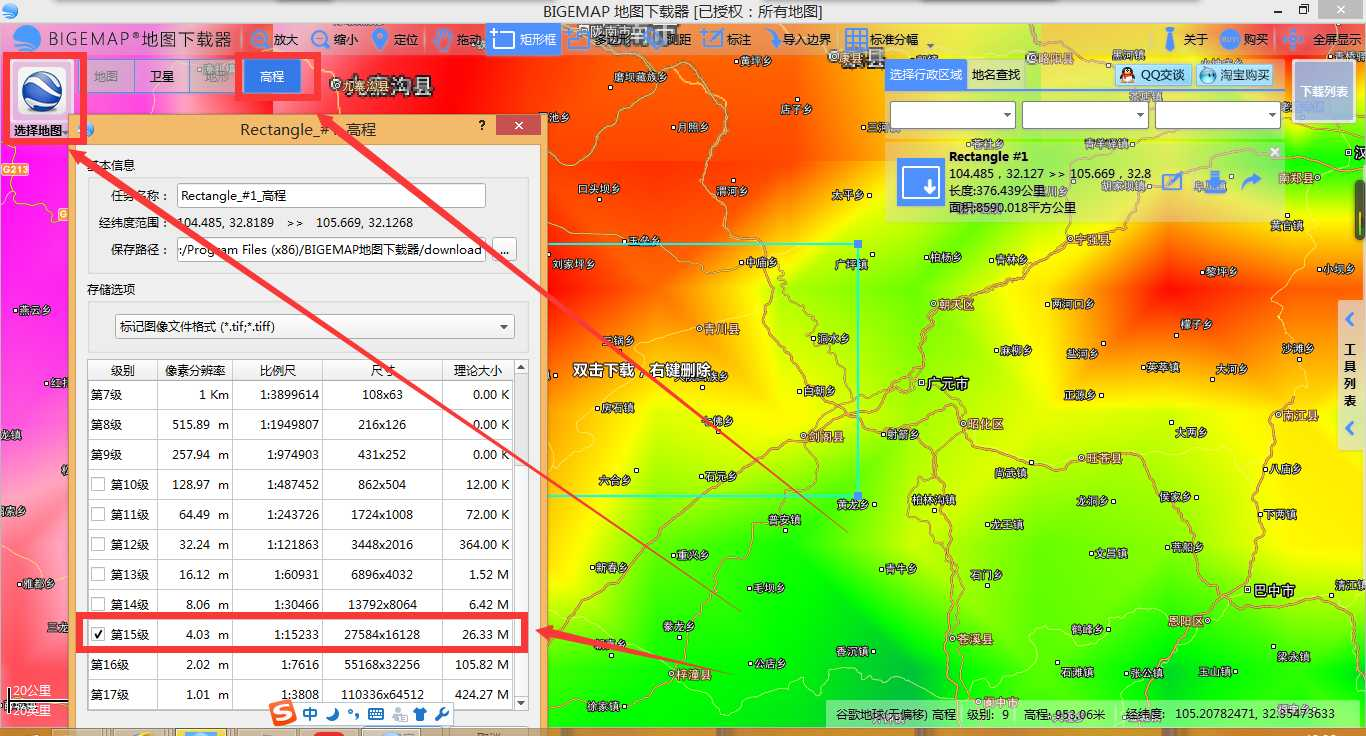Click the 比例尺 column header
Viewport: 1366px width, 736px height.
pyautogui.click(x=277, y=370)
